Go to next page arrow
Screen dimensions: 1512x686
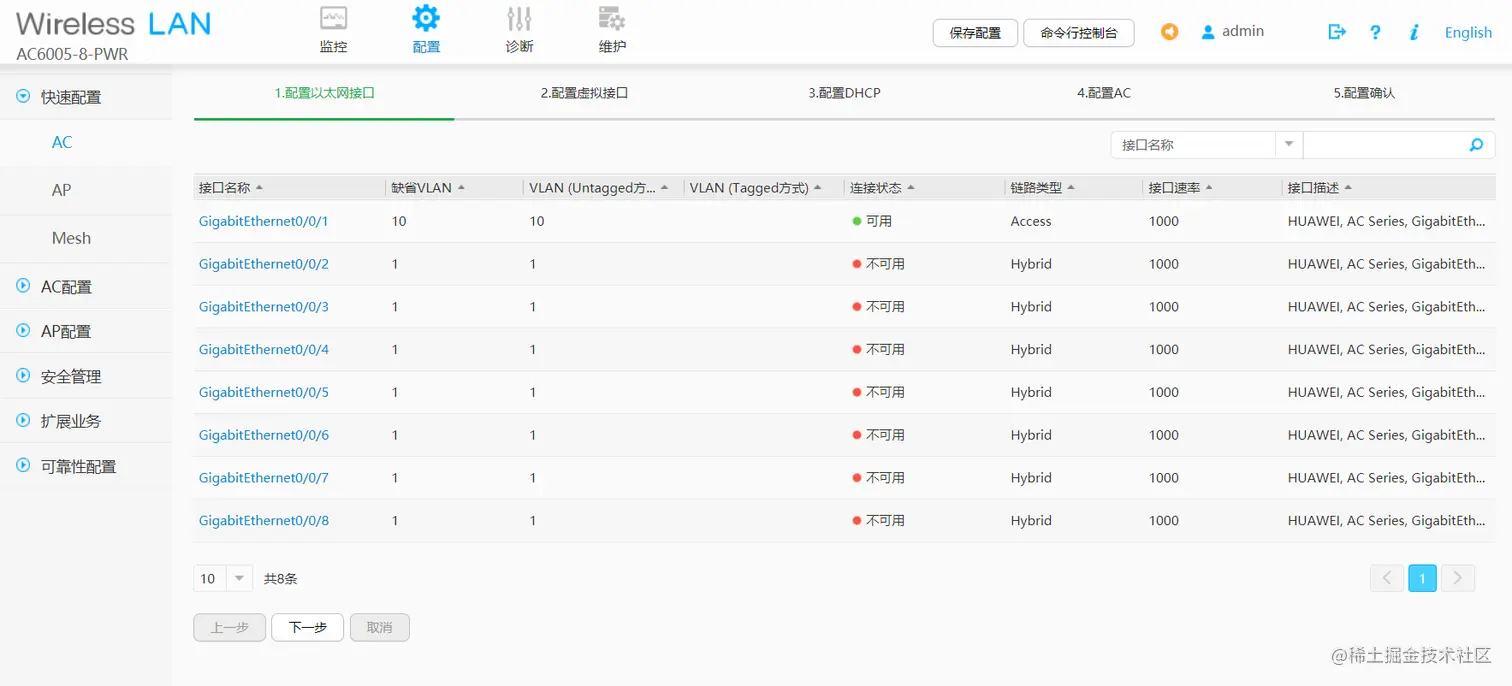tap(1458, 578)
